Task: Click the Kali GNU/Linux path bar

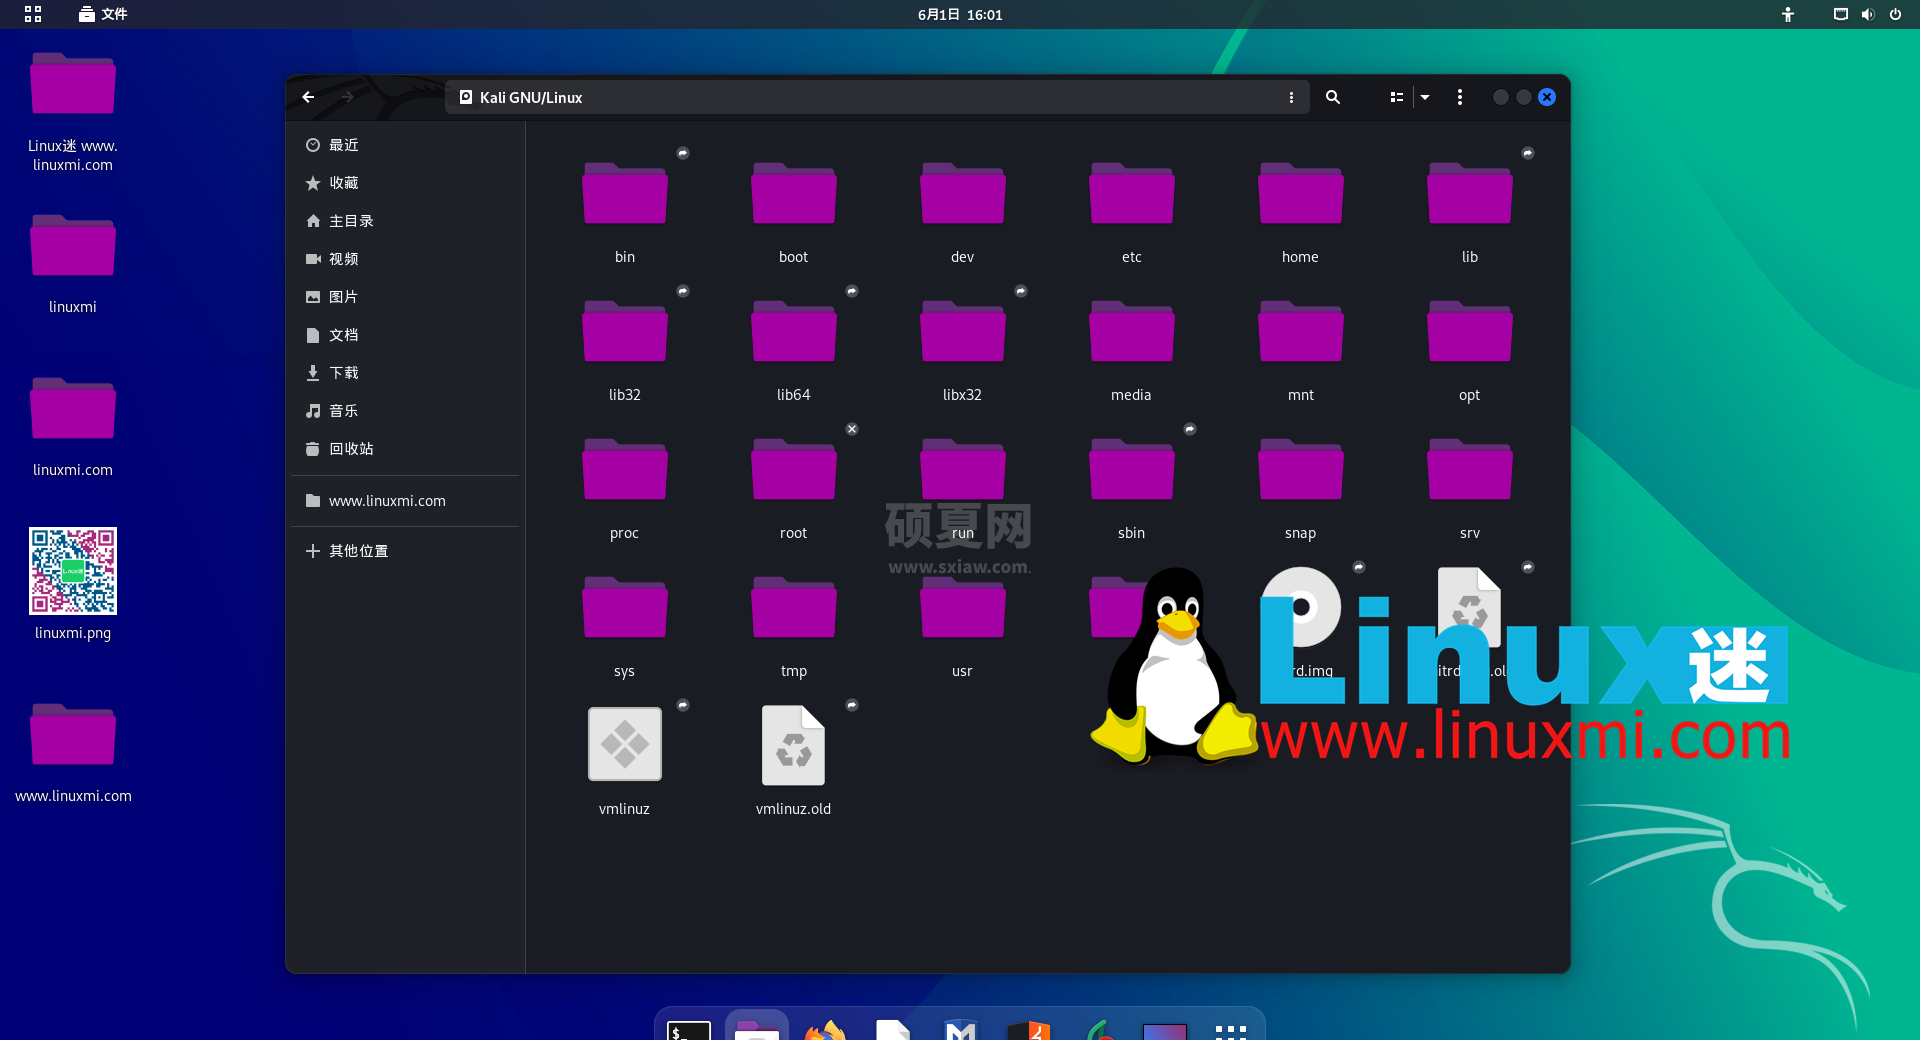Action: click(877, 97)
